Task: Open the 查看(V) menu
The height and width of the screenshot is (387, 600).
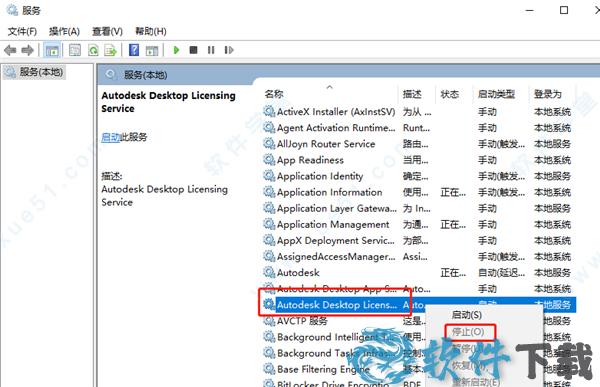Action: tap(107, 31)
